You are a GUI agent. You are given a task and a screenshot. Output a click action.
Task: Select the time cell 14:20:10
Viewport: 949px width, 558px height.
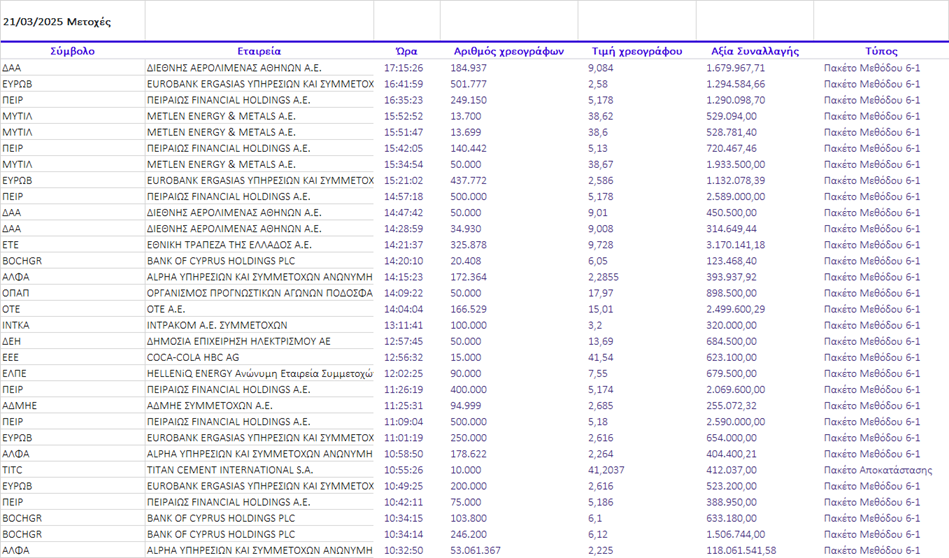click(404, 261)
